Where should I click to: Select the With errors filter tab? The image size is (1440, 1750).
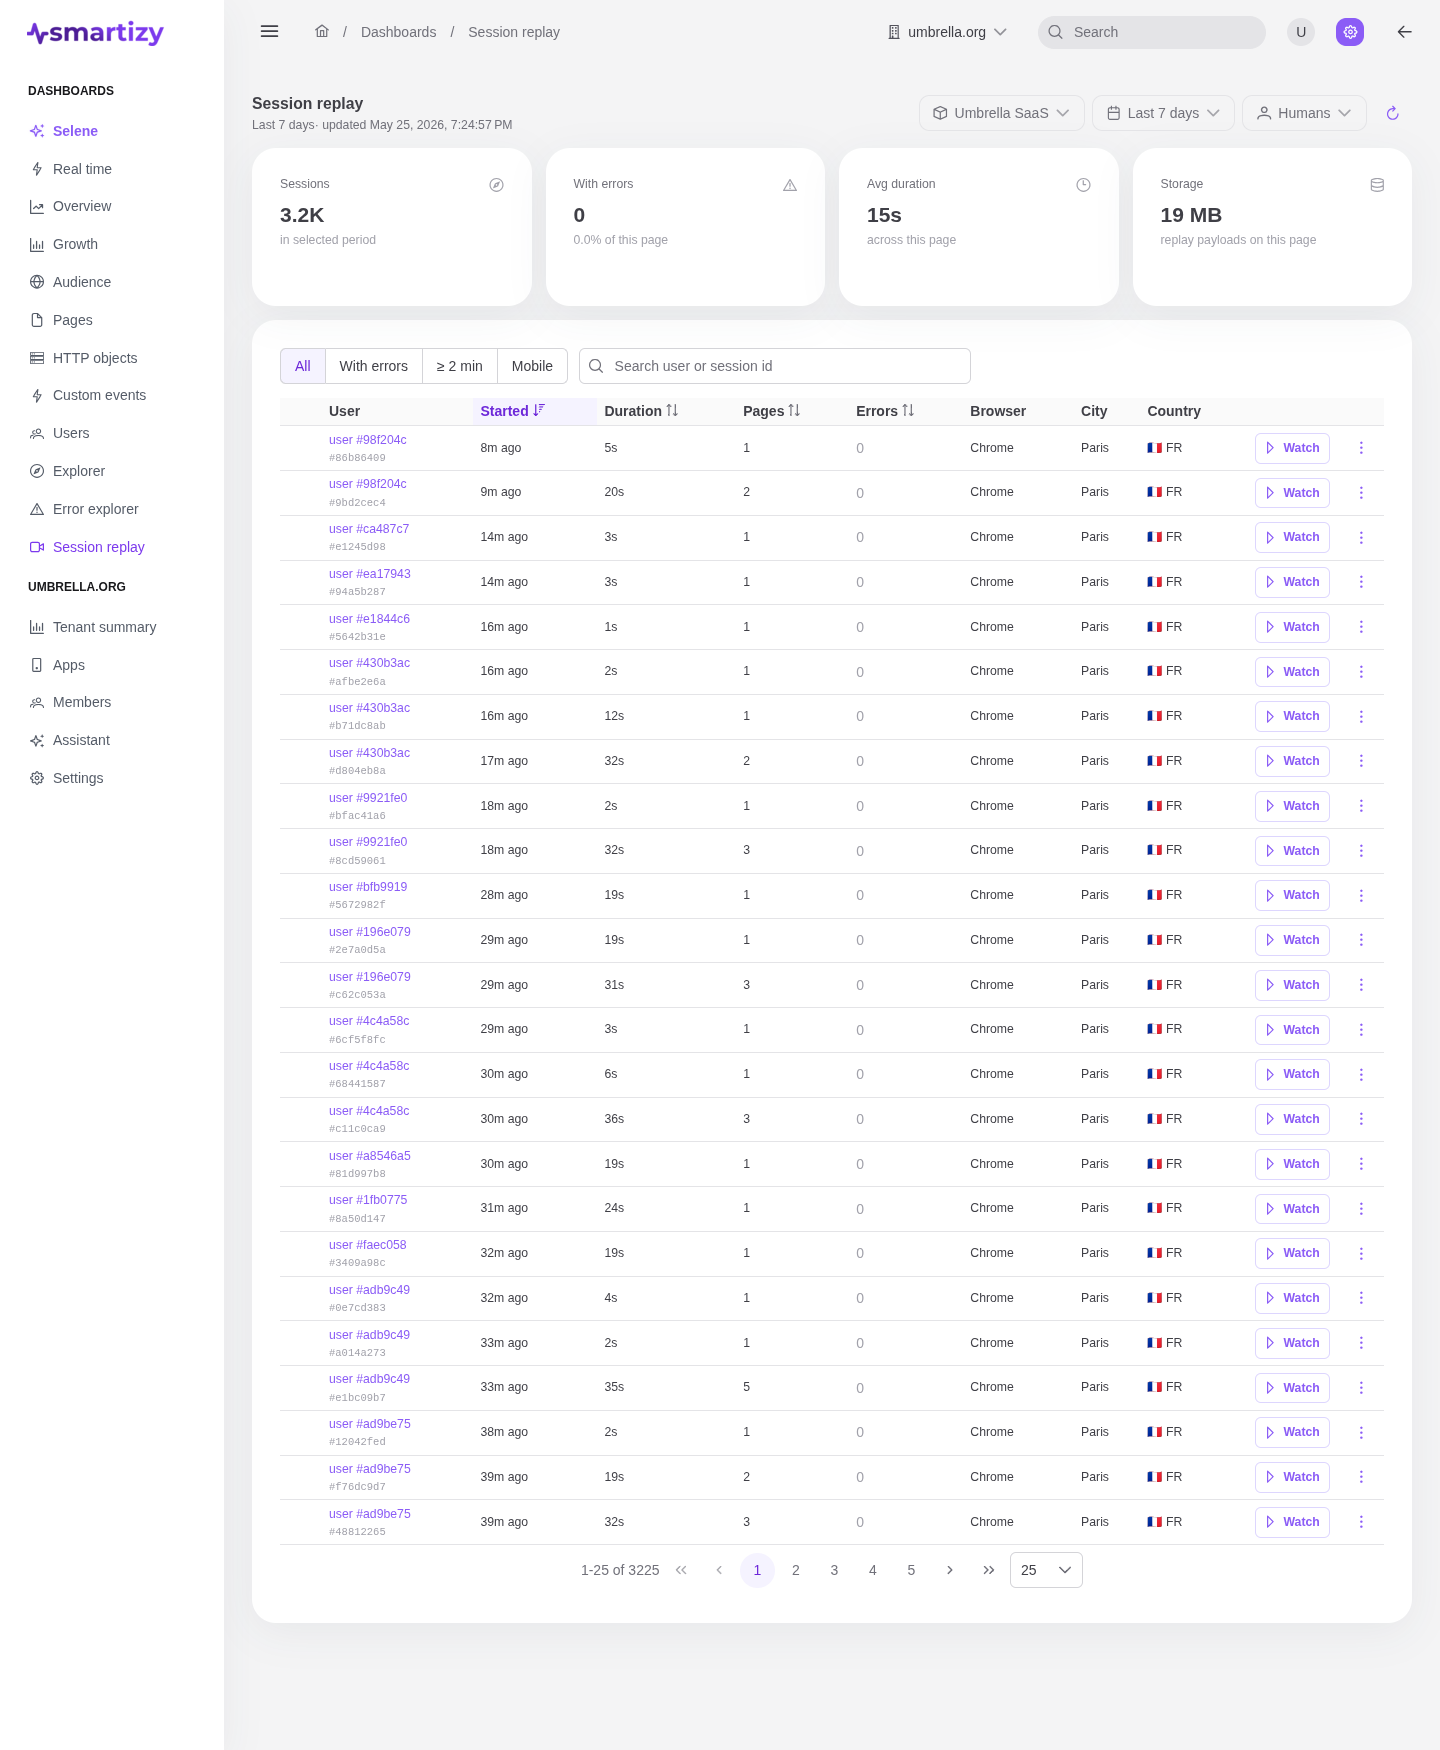374,366
